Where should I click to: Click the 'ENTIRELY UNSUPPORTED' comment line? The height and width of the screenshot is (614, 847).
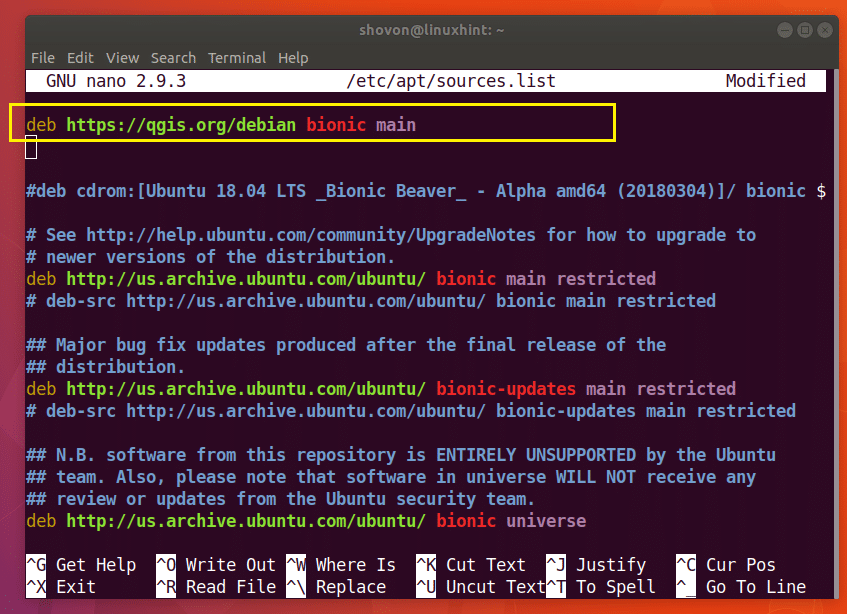click(400, 455)
